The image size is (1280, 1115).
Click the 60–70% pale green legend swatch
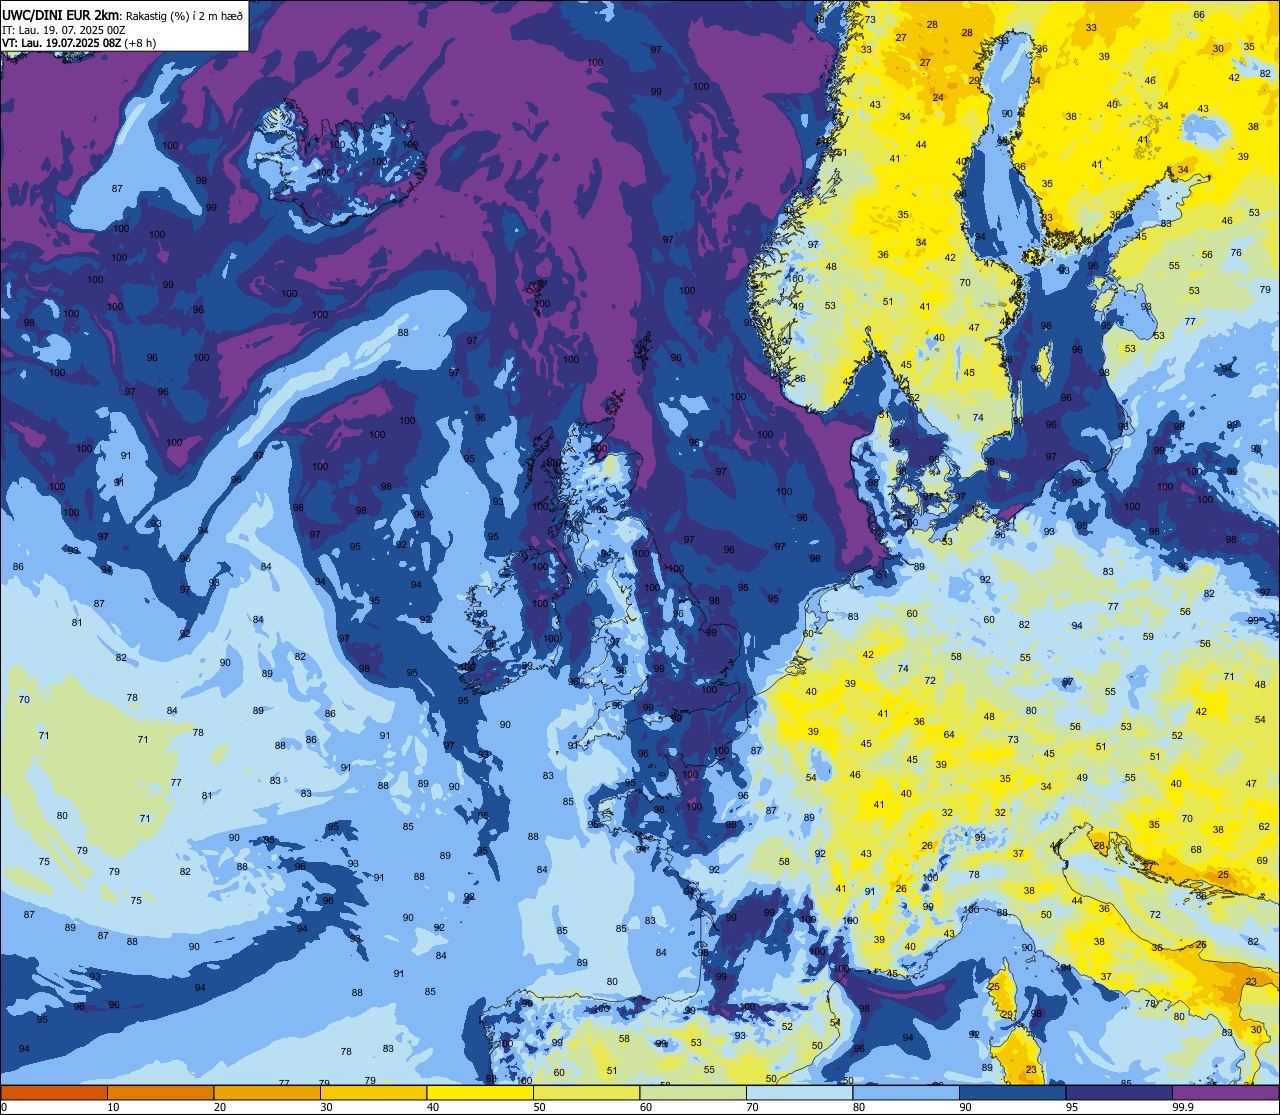click(x=693, y=1092)
